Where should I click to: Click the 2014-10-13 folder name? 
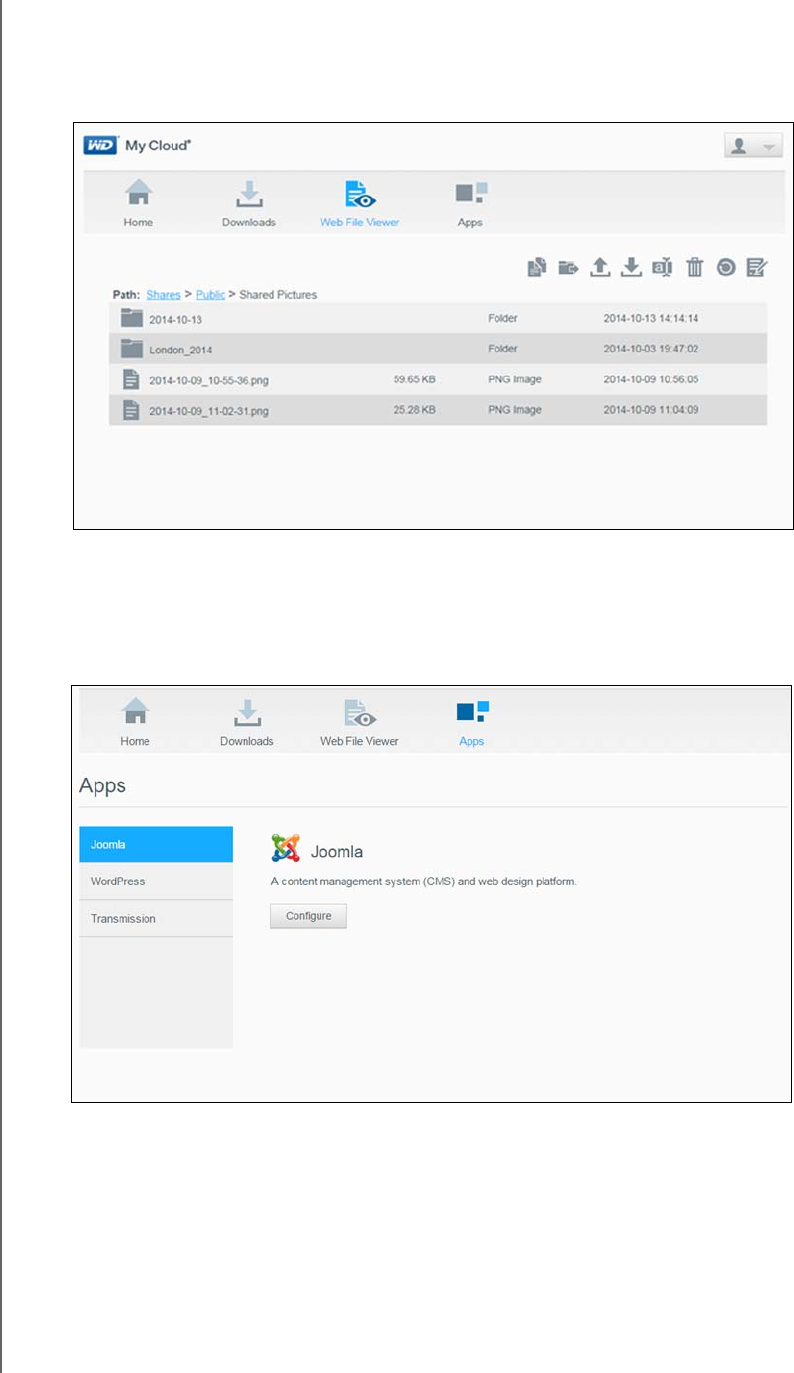(x=175, y=319)
